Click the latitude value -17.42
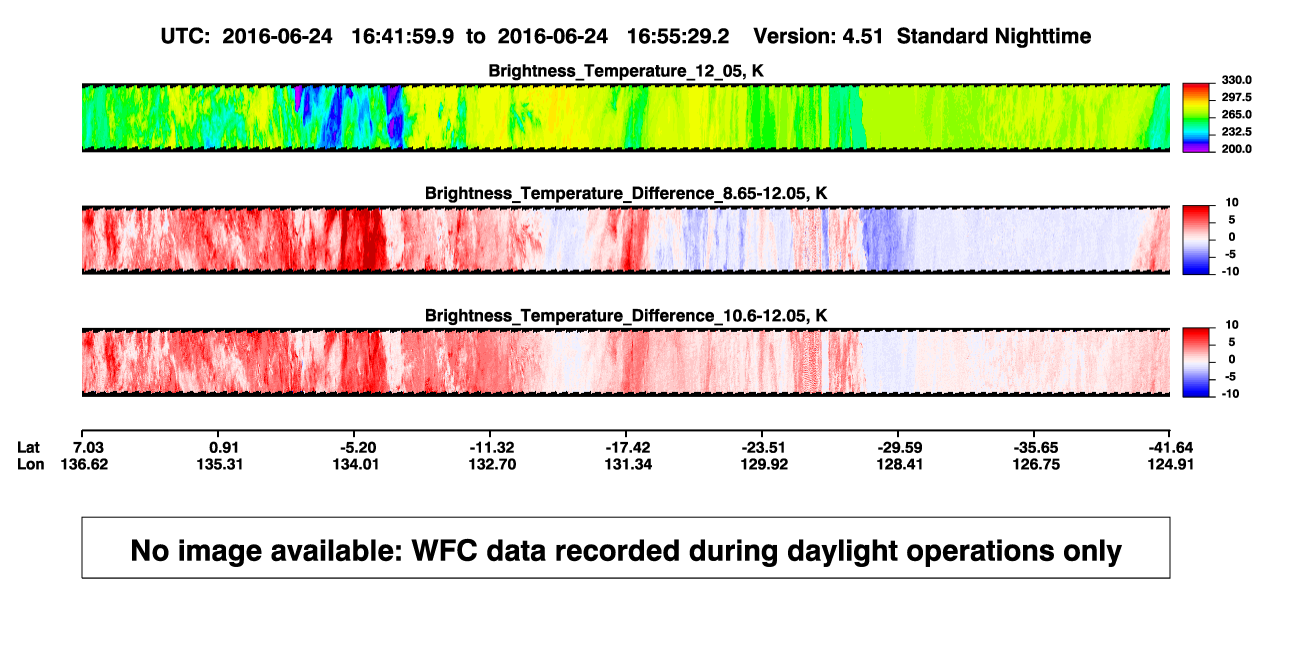This screenshot has width=1300, height=667. 626,447
